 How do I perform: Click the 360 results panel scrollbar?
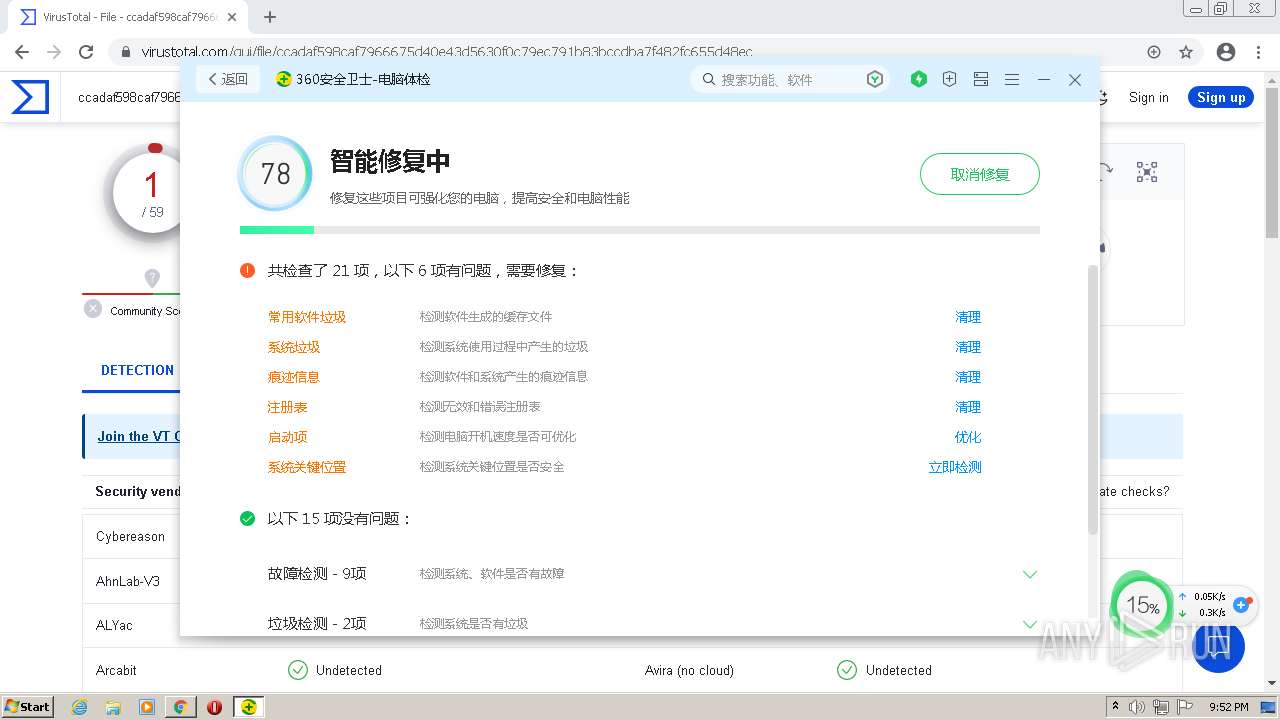[x=1093, y=400]
